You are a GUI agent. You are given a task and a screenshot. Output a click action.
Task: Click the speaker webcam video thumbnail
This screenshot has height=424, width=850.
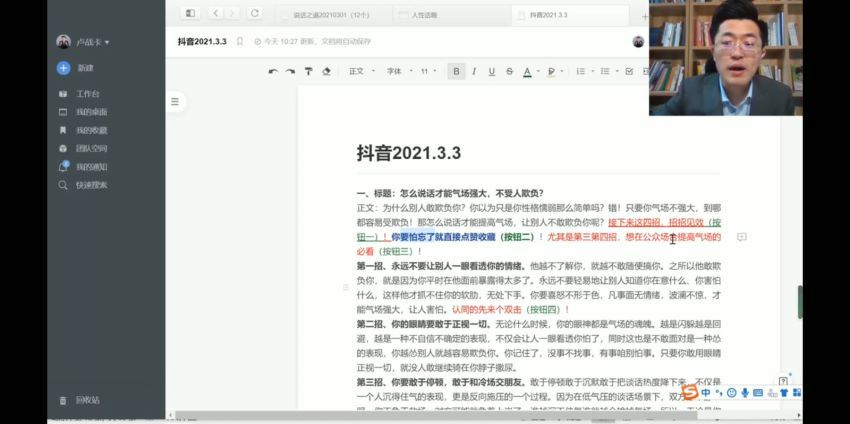[x=725, y=57]
